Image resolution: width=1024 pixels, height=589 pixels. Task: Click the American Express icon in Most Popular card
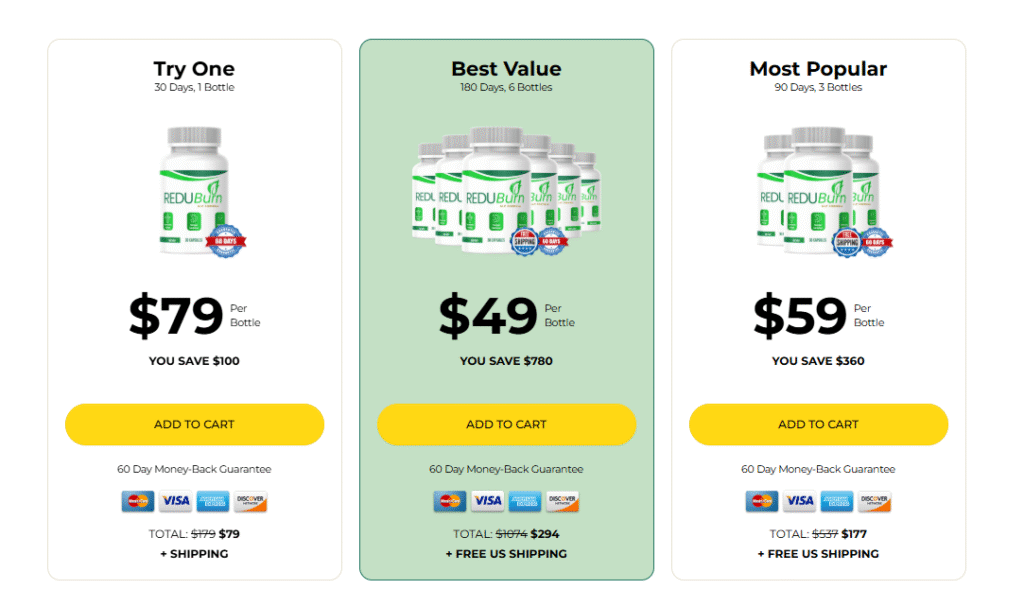pos(837,501)
